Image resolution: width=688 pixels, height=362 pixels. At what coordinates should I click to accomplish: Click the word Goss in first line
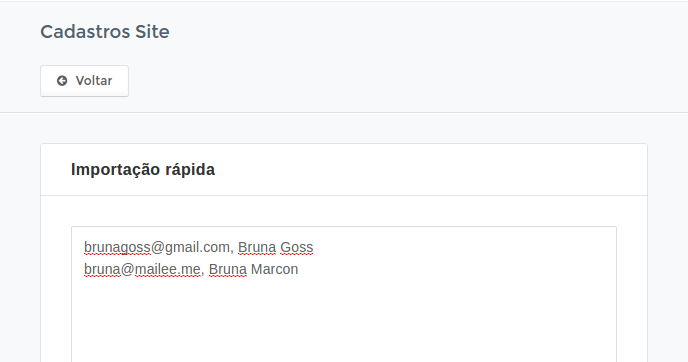(297, 247)
